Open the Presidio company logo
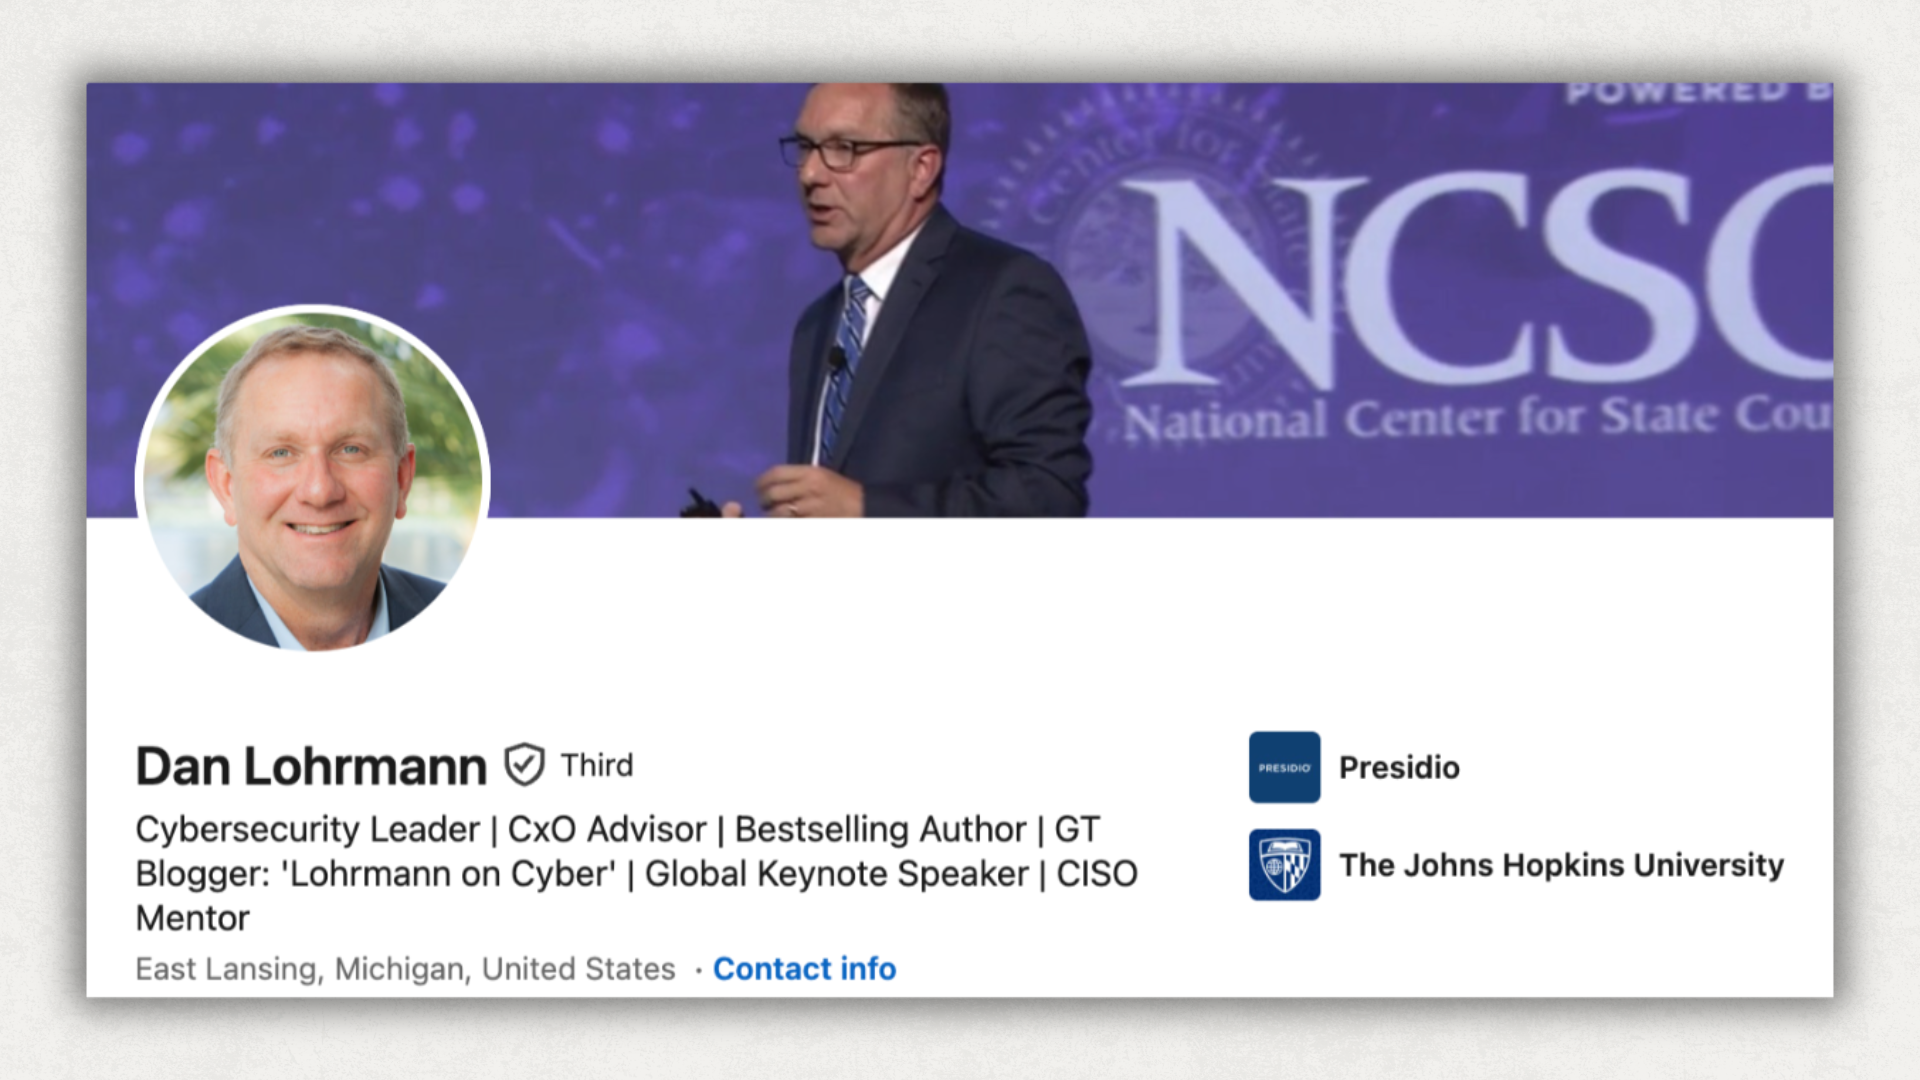1920x1080 pixels. coord(1284,767)
